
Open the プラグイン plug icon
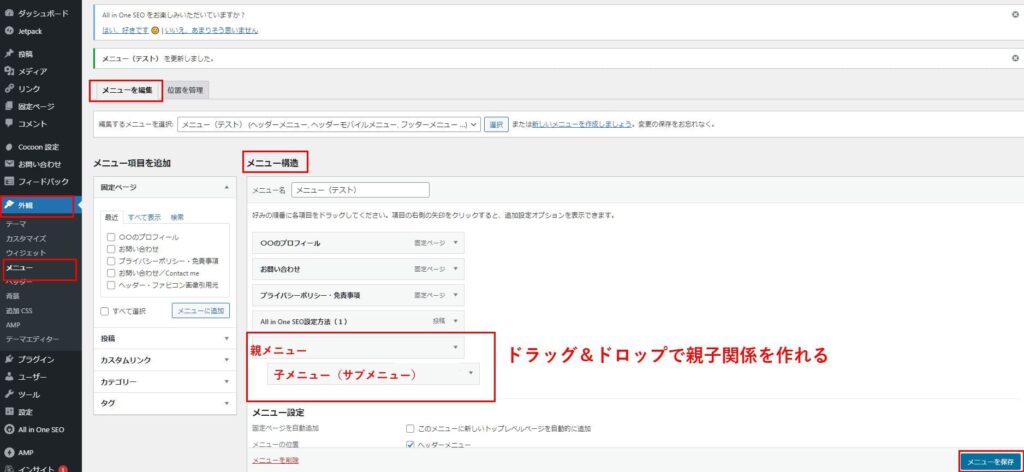click(x=9, y=359)
